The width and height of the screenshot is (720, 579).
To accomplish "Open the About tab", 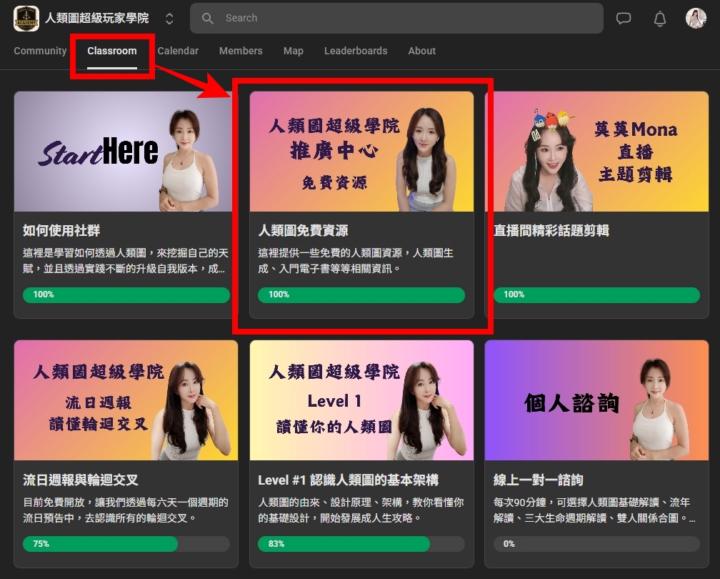I will coord(422,51).
